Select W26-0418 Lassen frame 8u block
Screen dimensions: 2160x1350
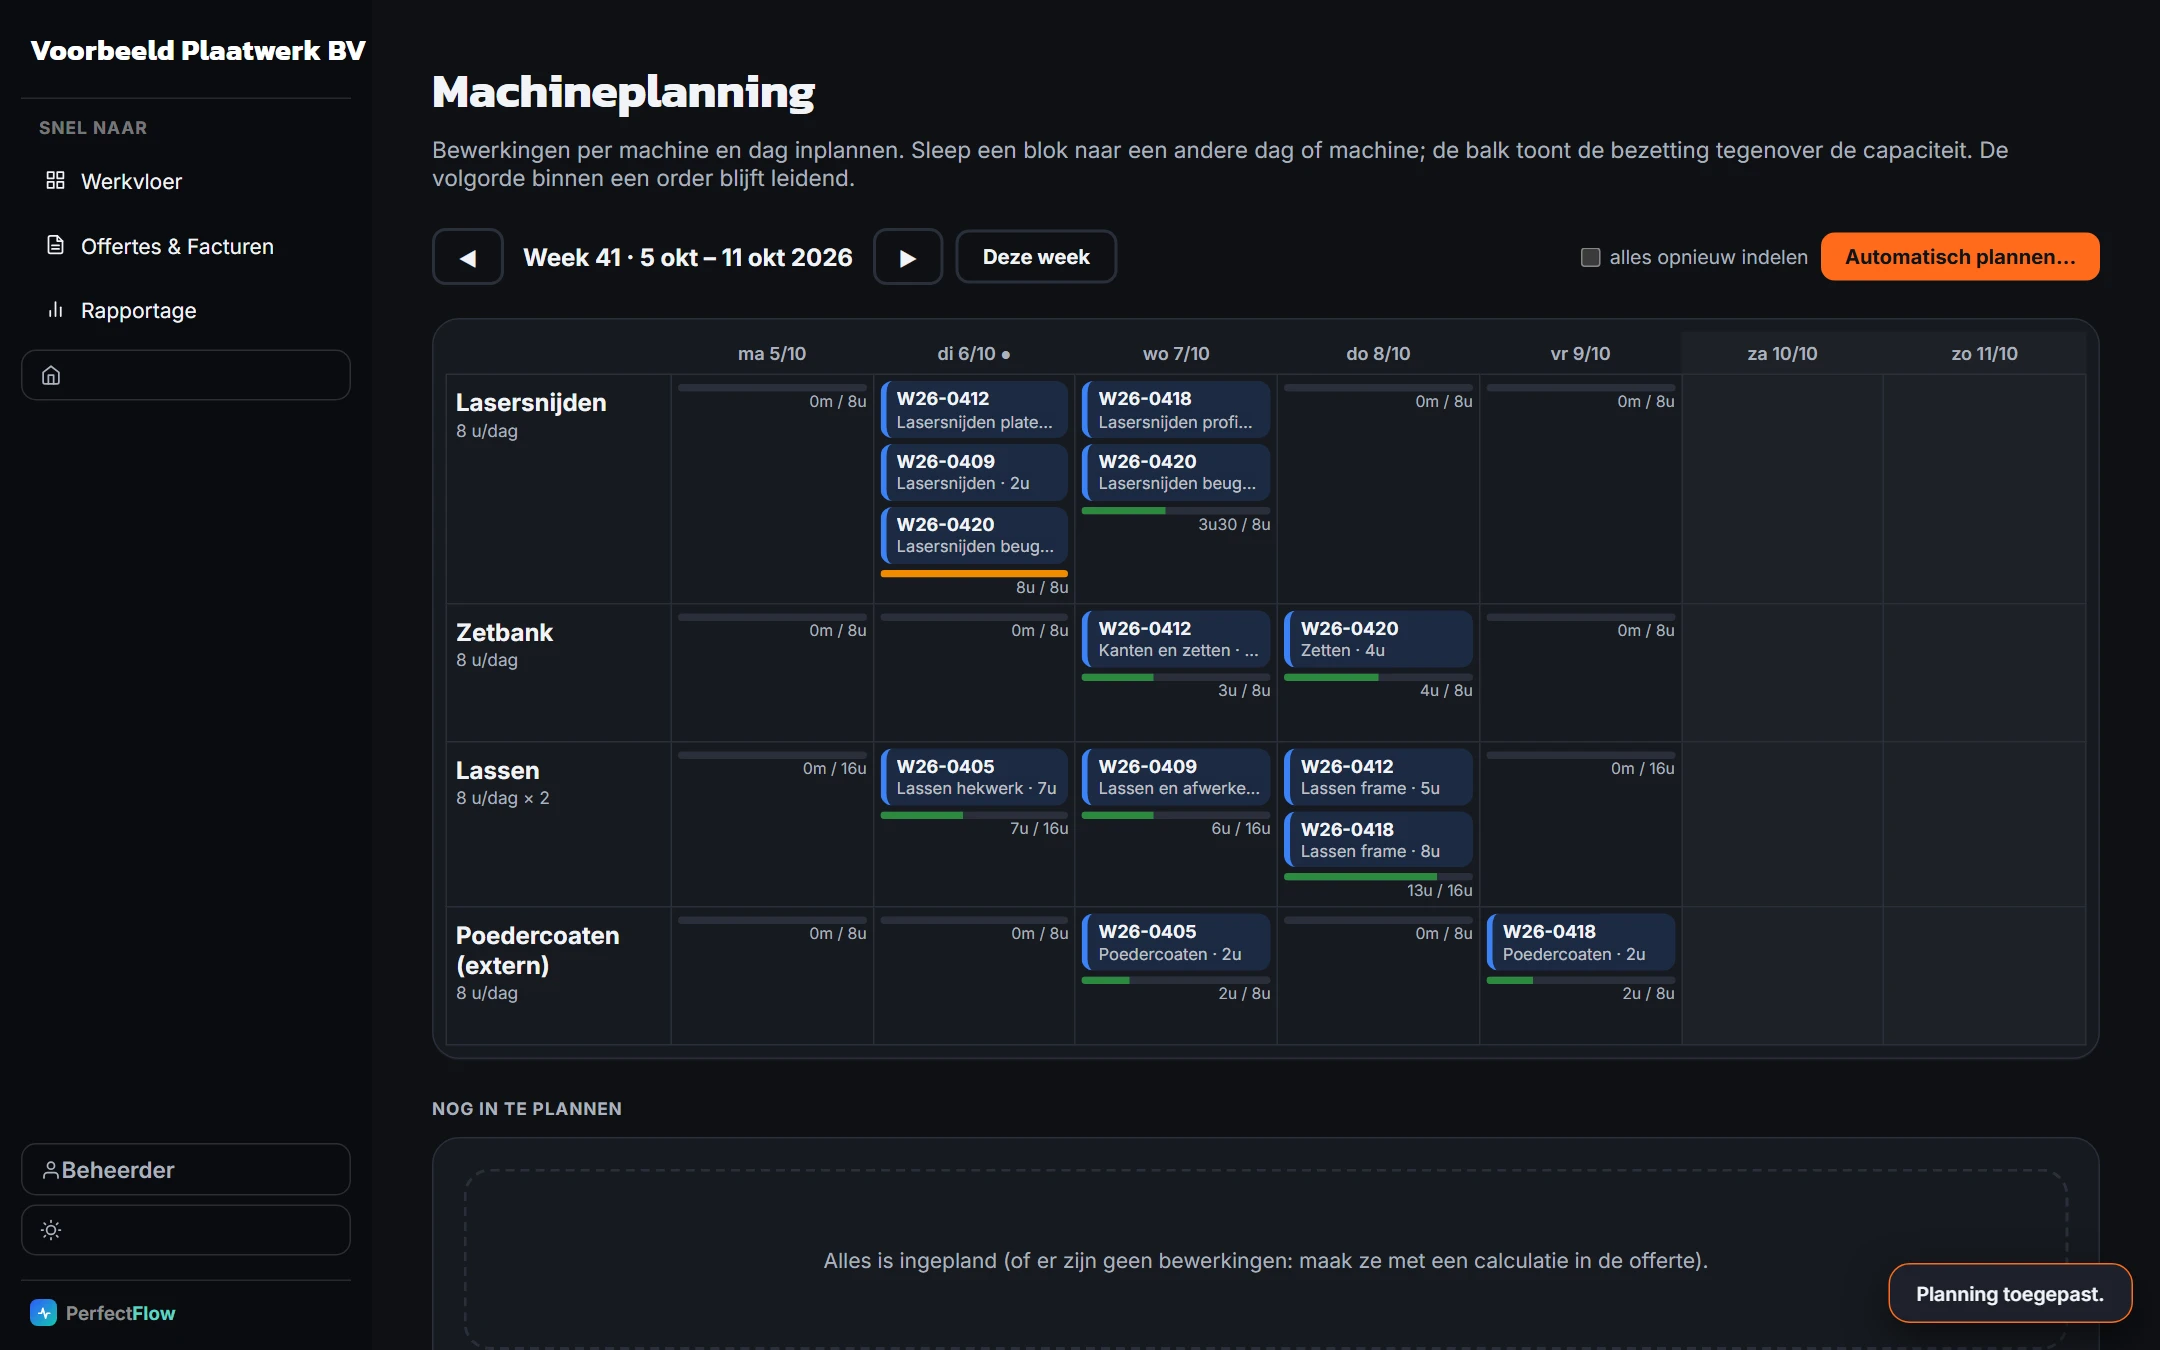[x=1378, y=840]
